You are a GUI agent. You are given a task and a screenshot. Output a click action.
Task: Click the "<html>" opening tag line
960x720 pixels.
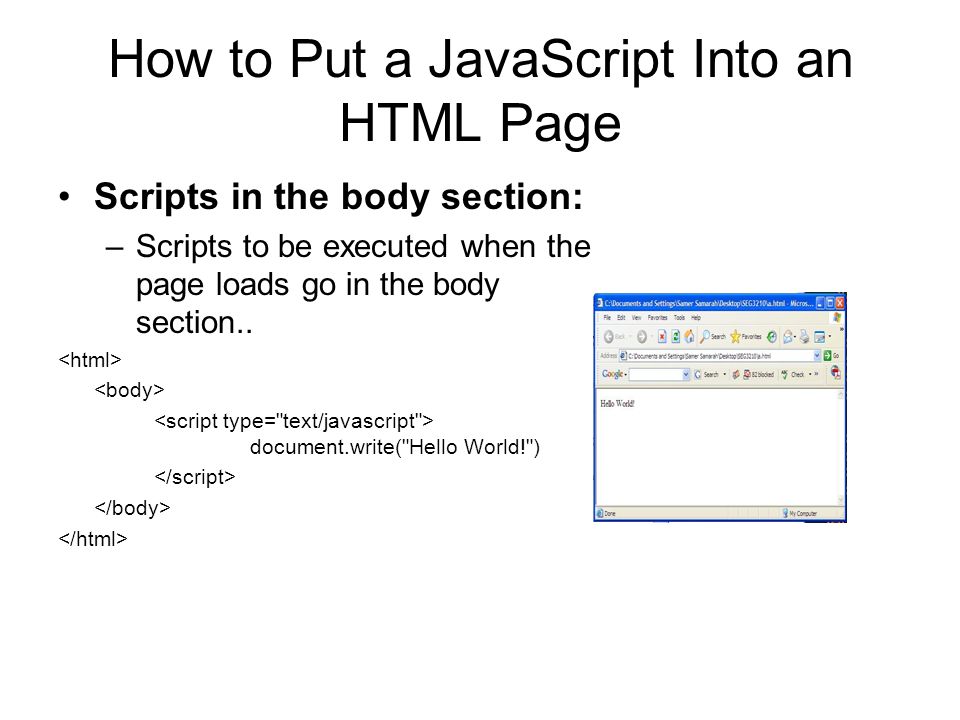(90, 359)
